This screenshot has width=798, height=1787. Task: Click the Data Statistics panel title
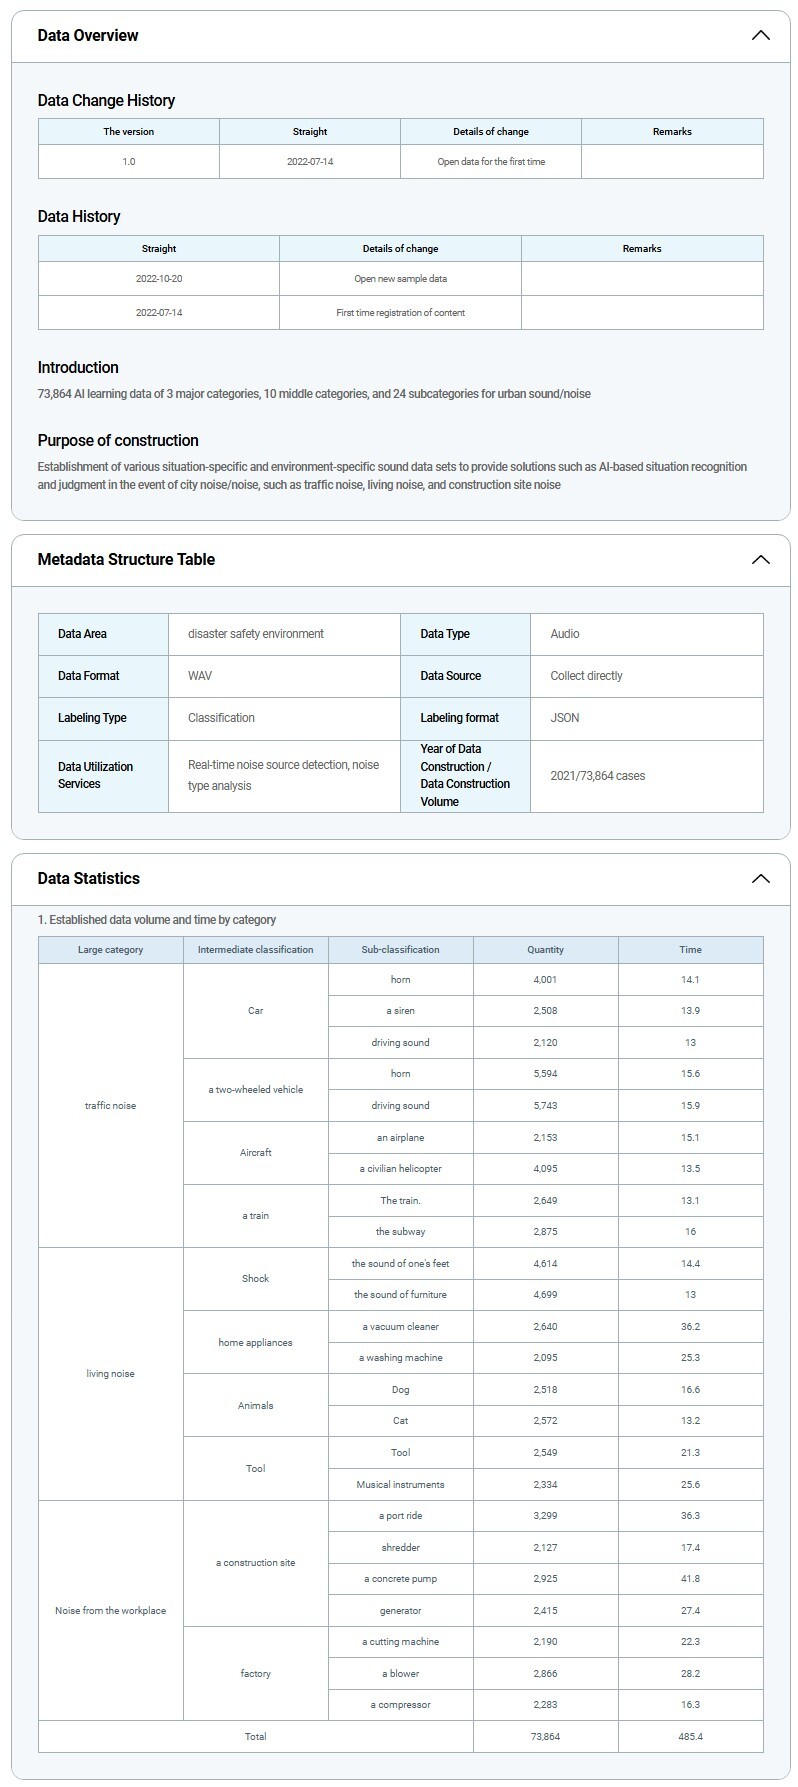pyautogui.click(x=89, y=879)
